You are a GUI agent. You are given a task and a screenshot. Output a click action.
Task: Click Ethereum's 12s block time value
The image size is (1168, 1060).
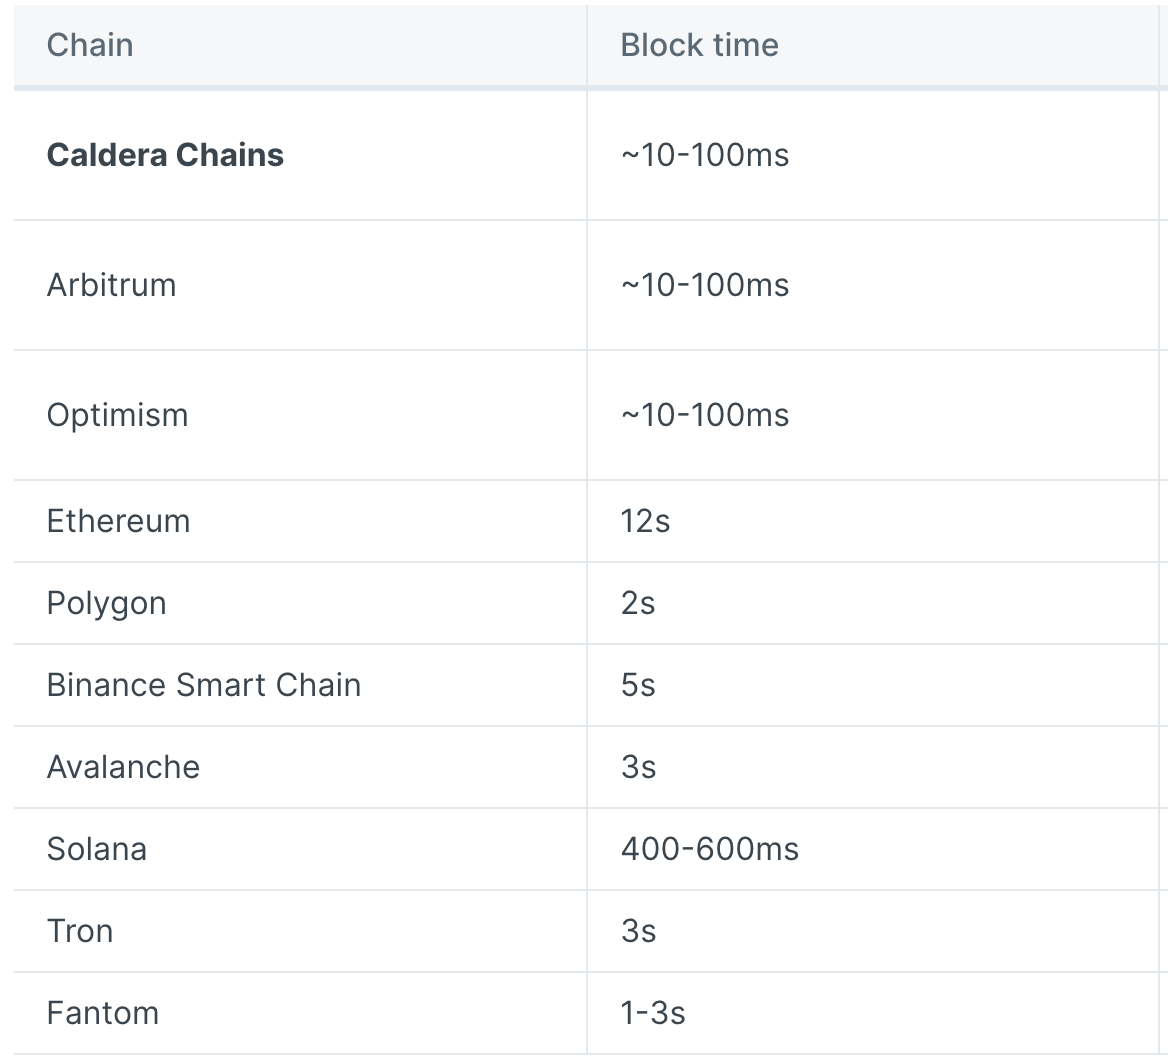coord(645,521)
